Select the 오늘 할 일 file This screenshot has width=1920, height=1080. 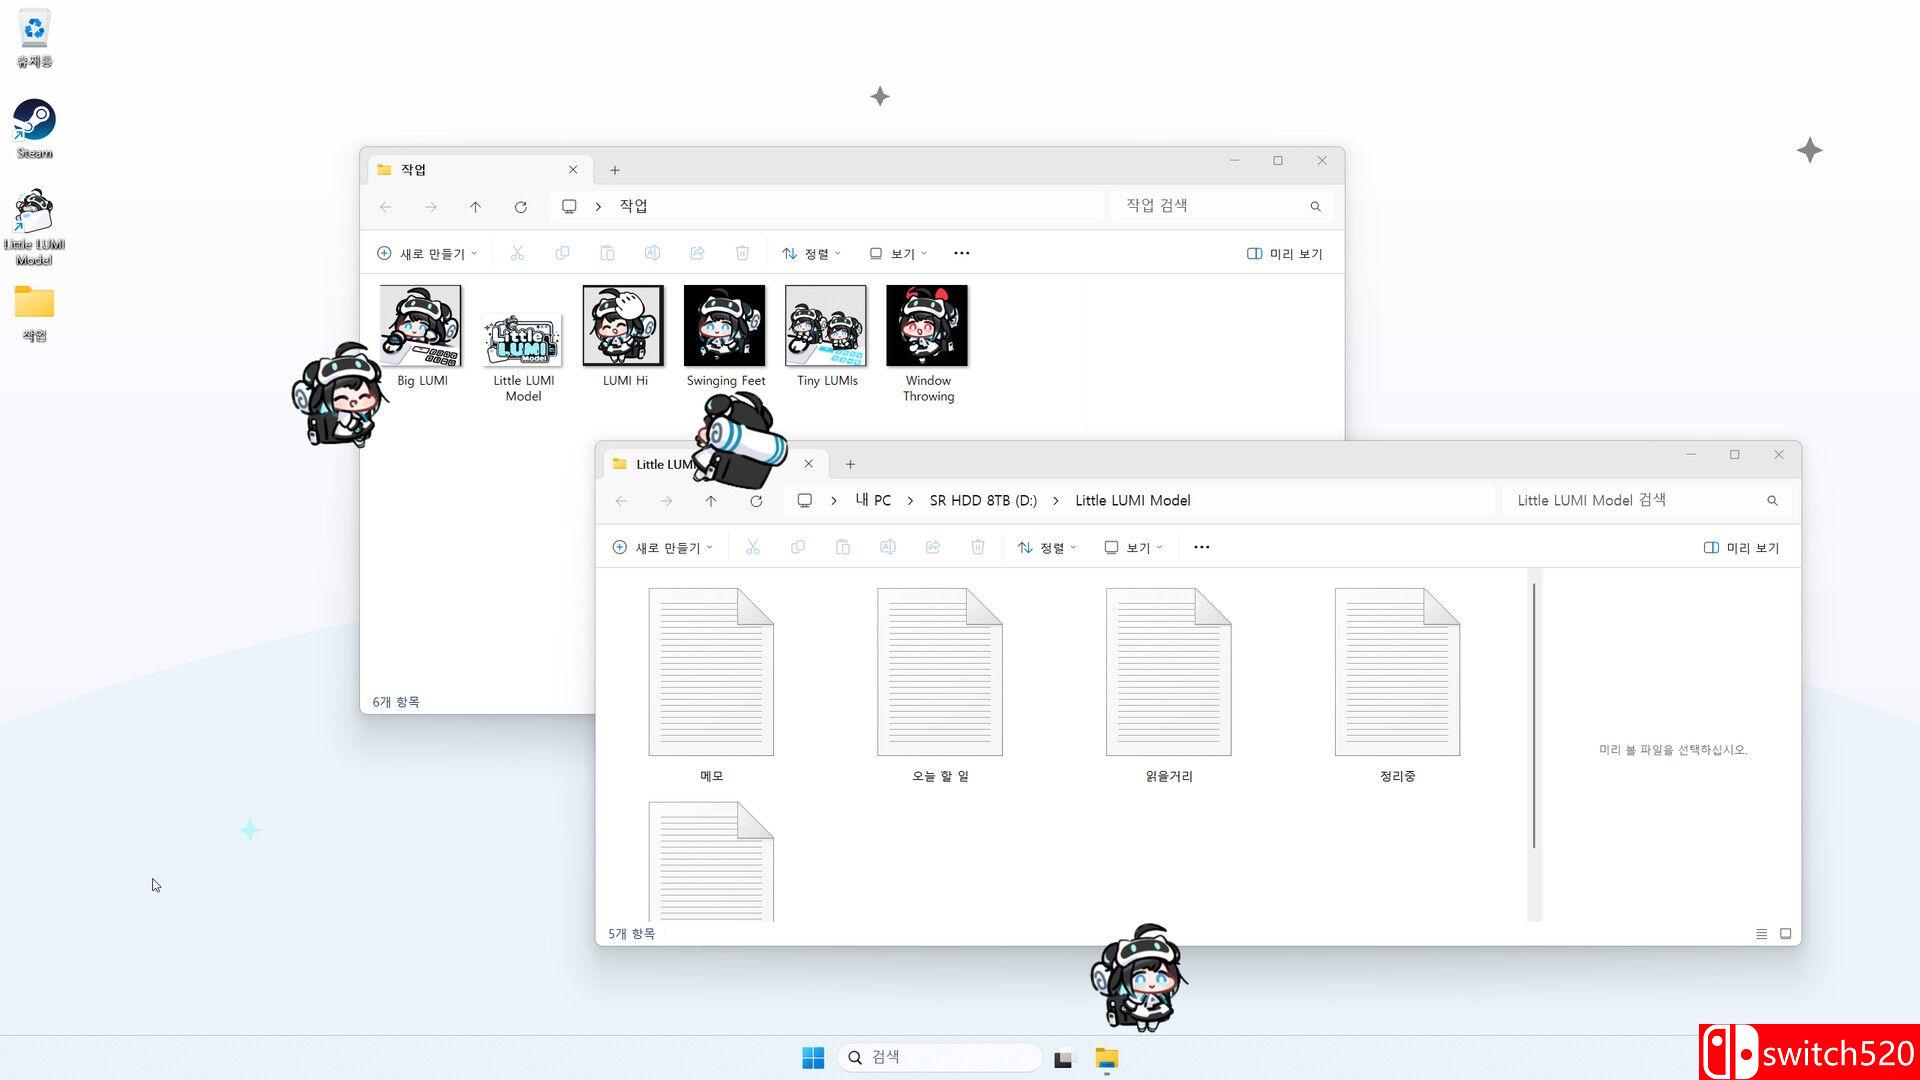940,685
